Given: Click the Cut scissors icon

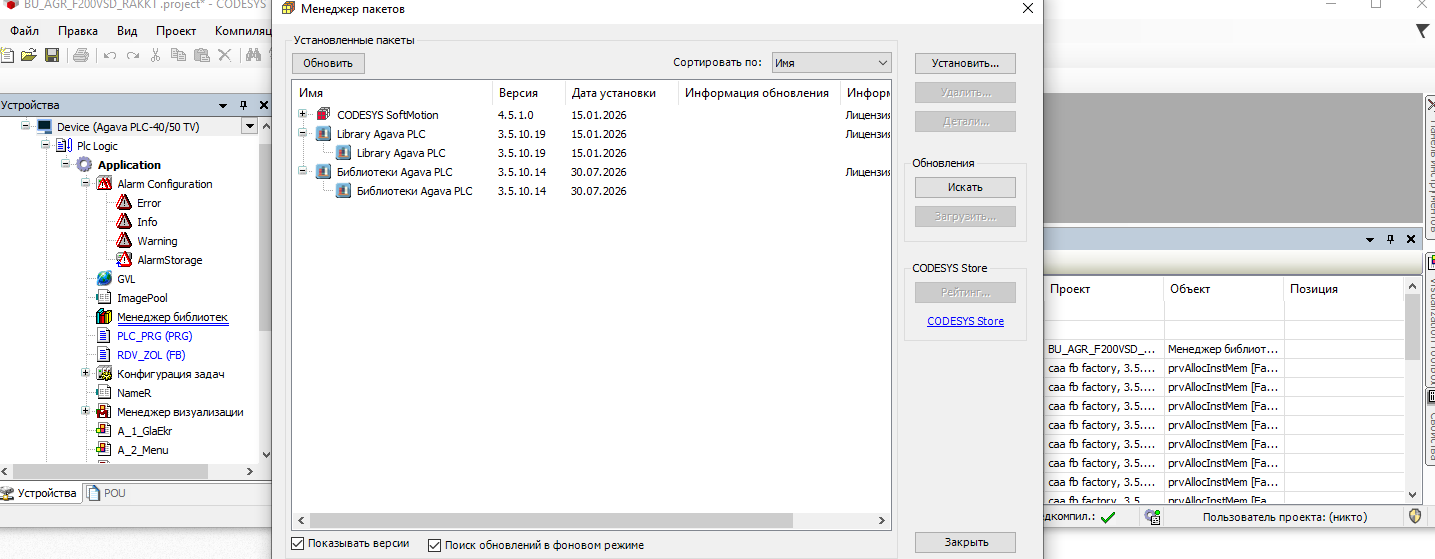Looking at the screenshot, I should 156,54.
